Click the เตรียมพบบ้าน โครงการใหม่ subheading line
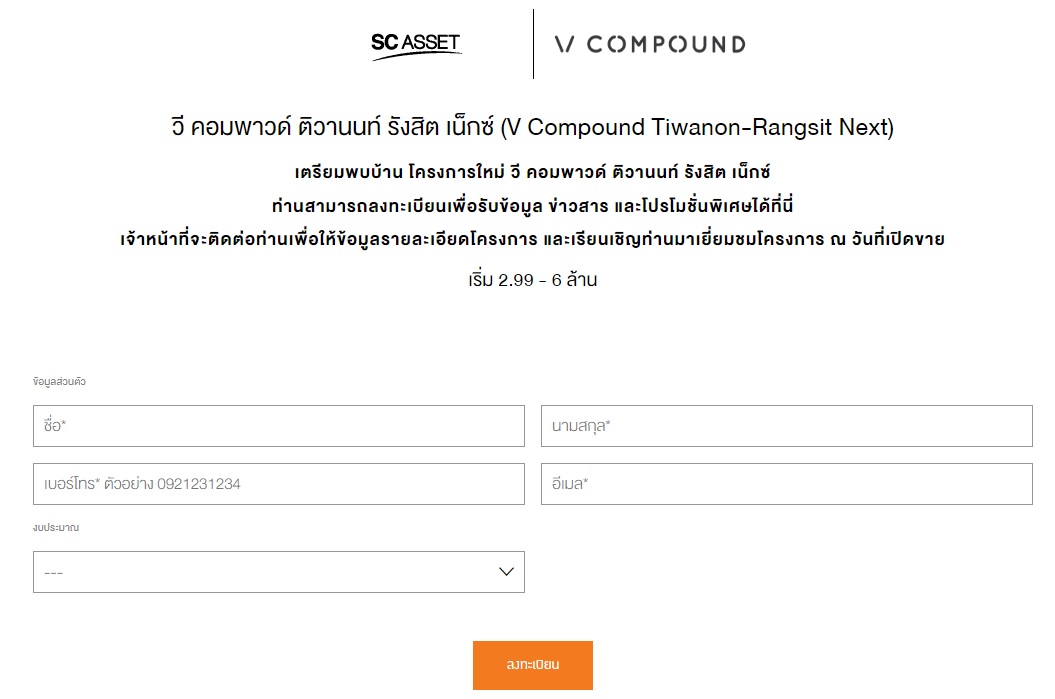Image resolution: width=1055 pixels, height=699 pixels. [x=532, y=173]
